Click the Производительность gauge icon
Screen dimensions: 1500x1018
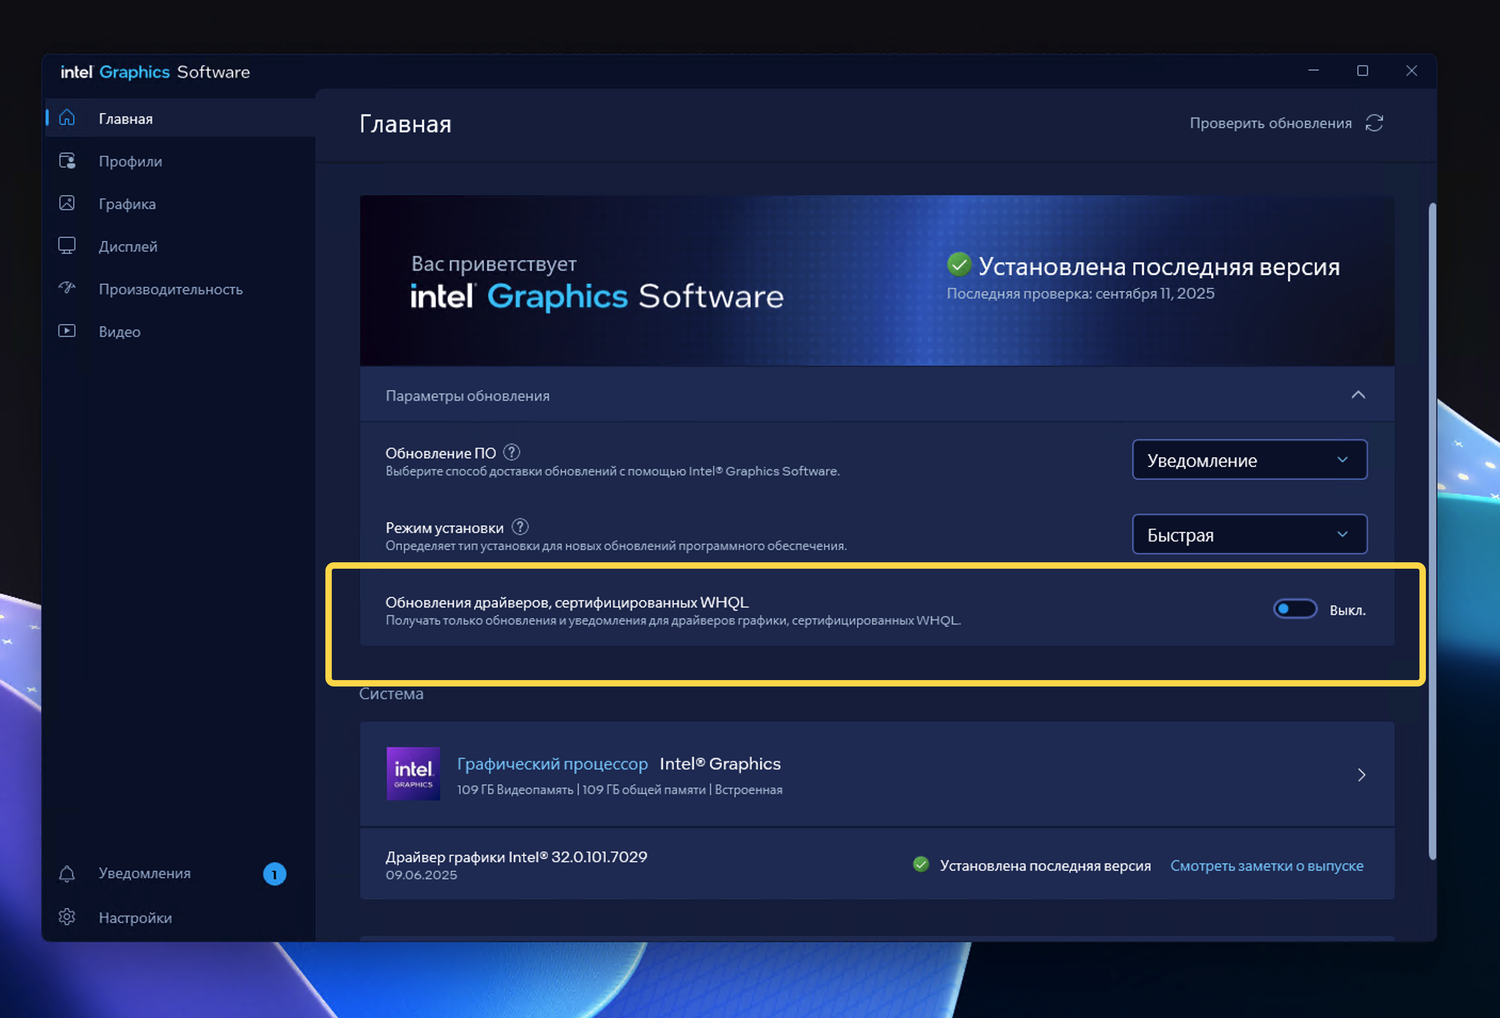click(x=67, y=288)
